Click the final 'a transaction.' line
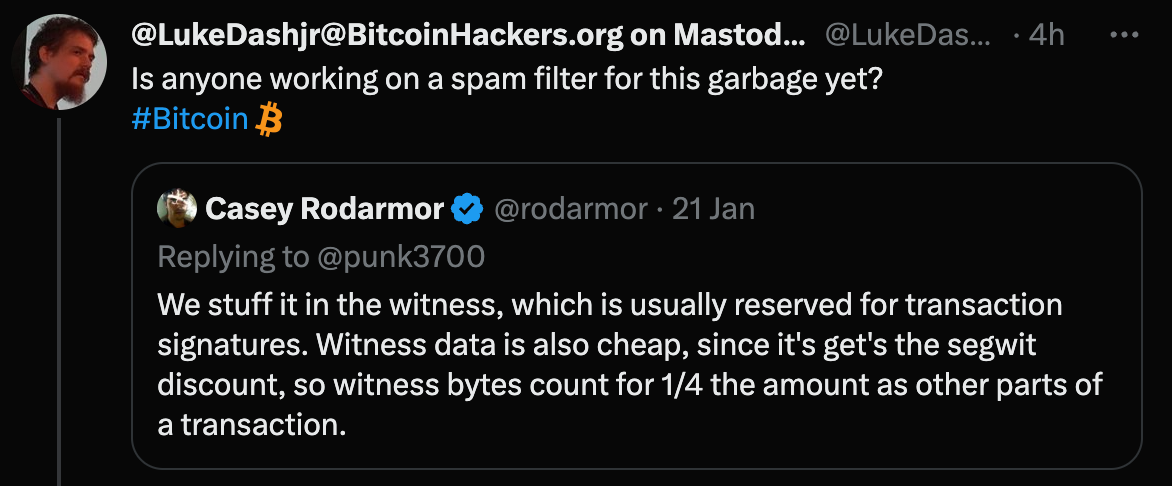The image size is (1172, 486). click(253, 425)
